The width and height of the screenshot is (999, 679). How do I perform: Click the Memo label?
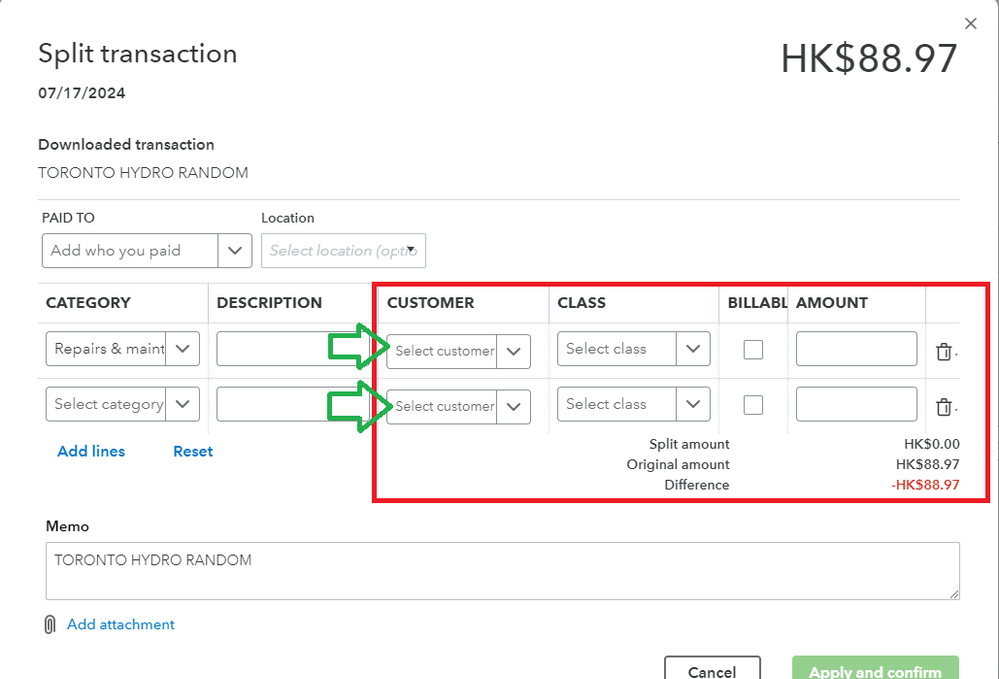tap(68, 526)
